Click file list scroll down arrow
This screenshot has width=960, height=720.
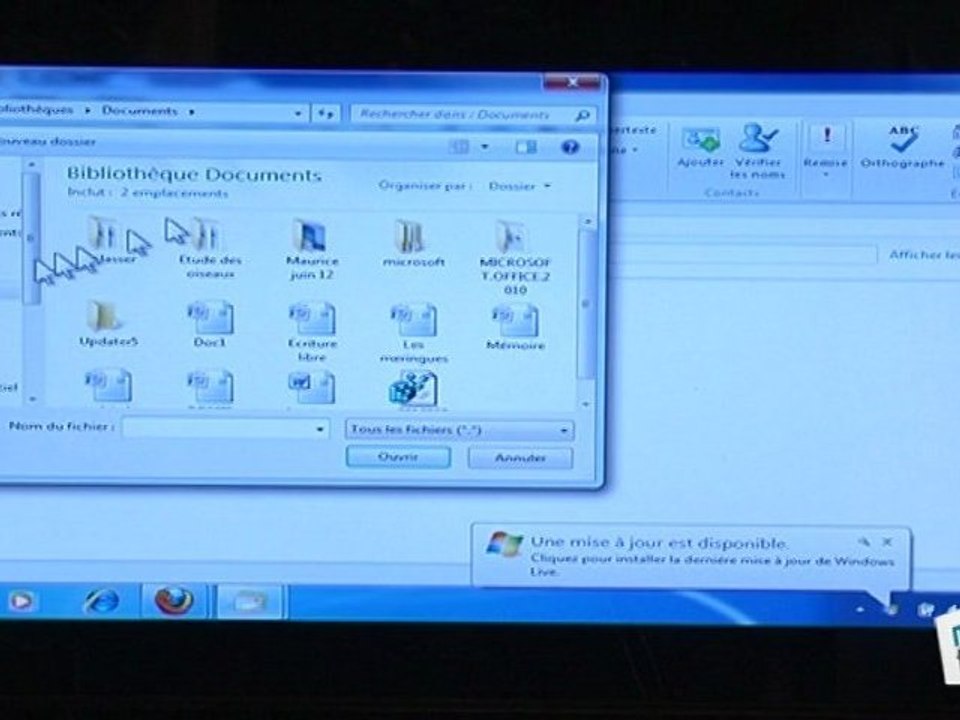(586, 403)
